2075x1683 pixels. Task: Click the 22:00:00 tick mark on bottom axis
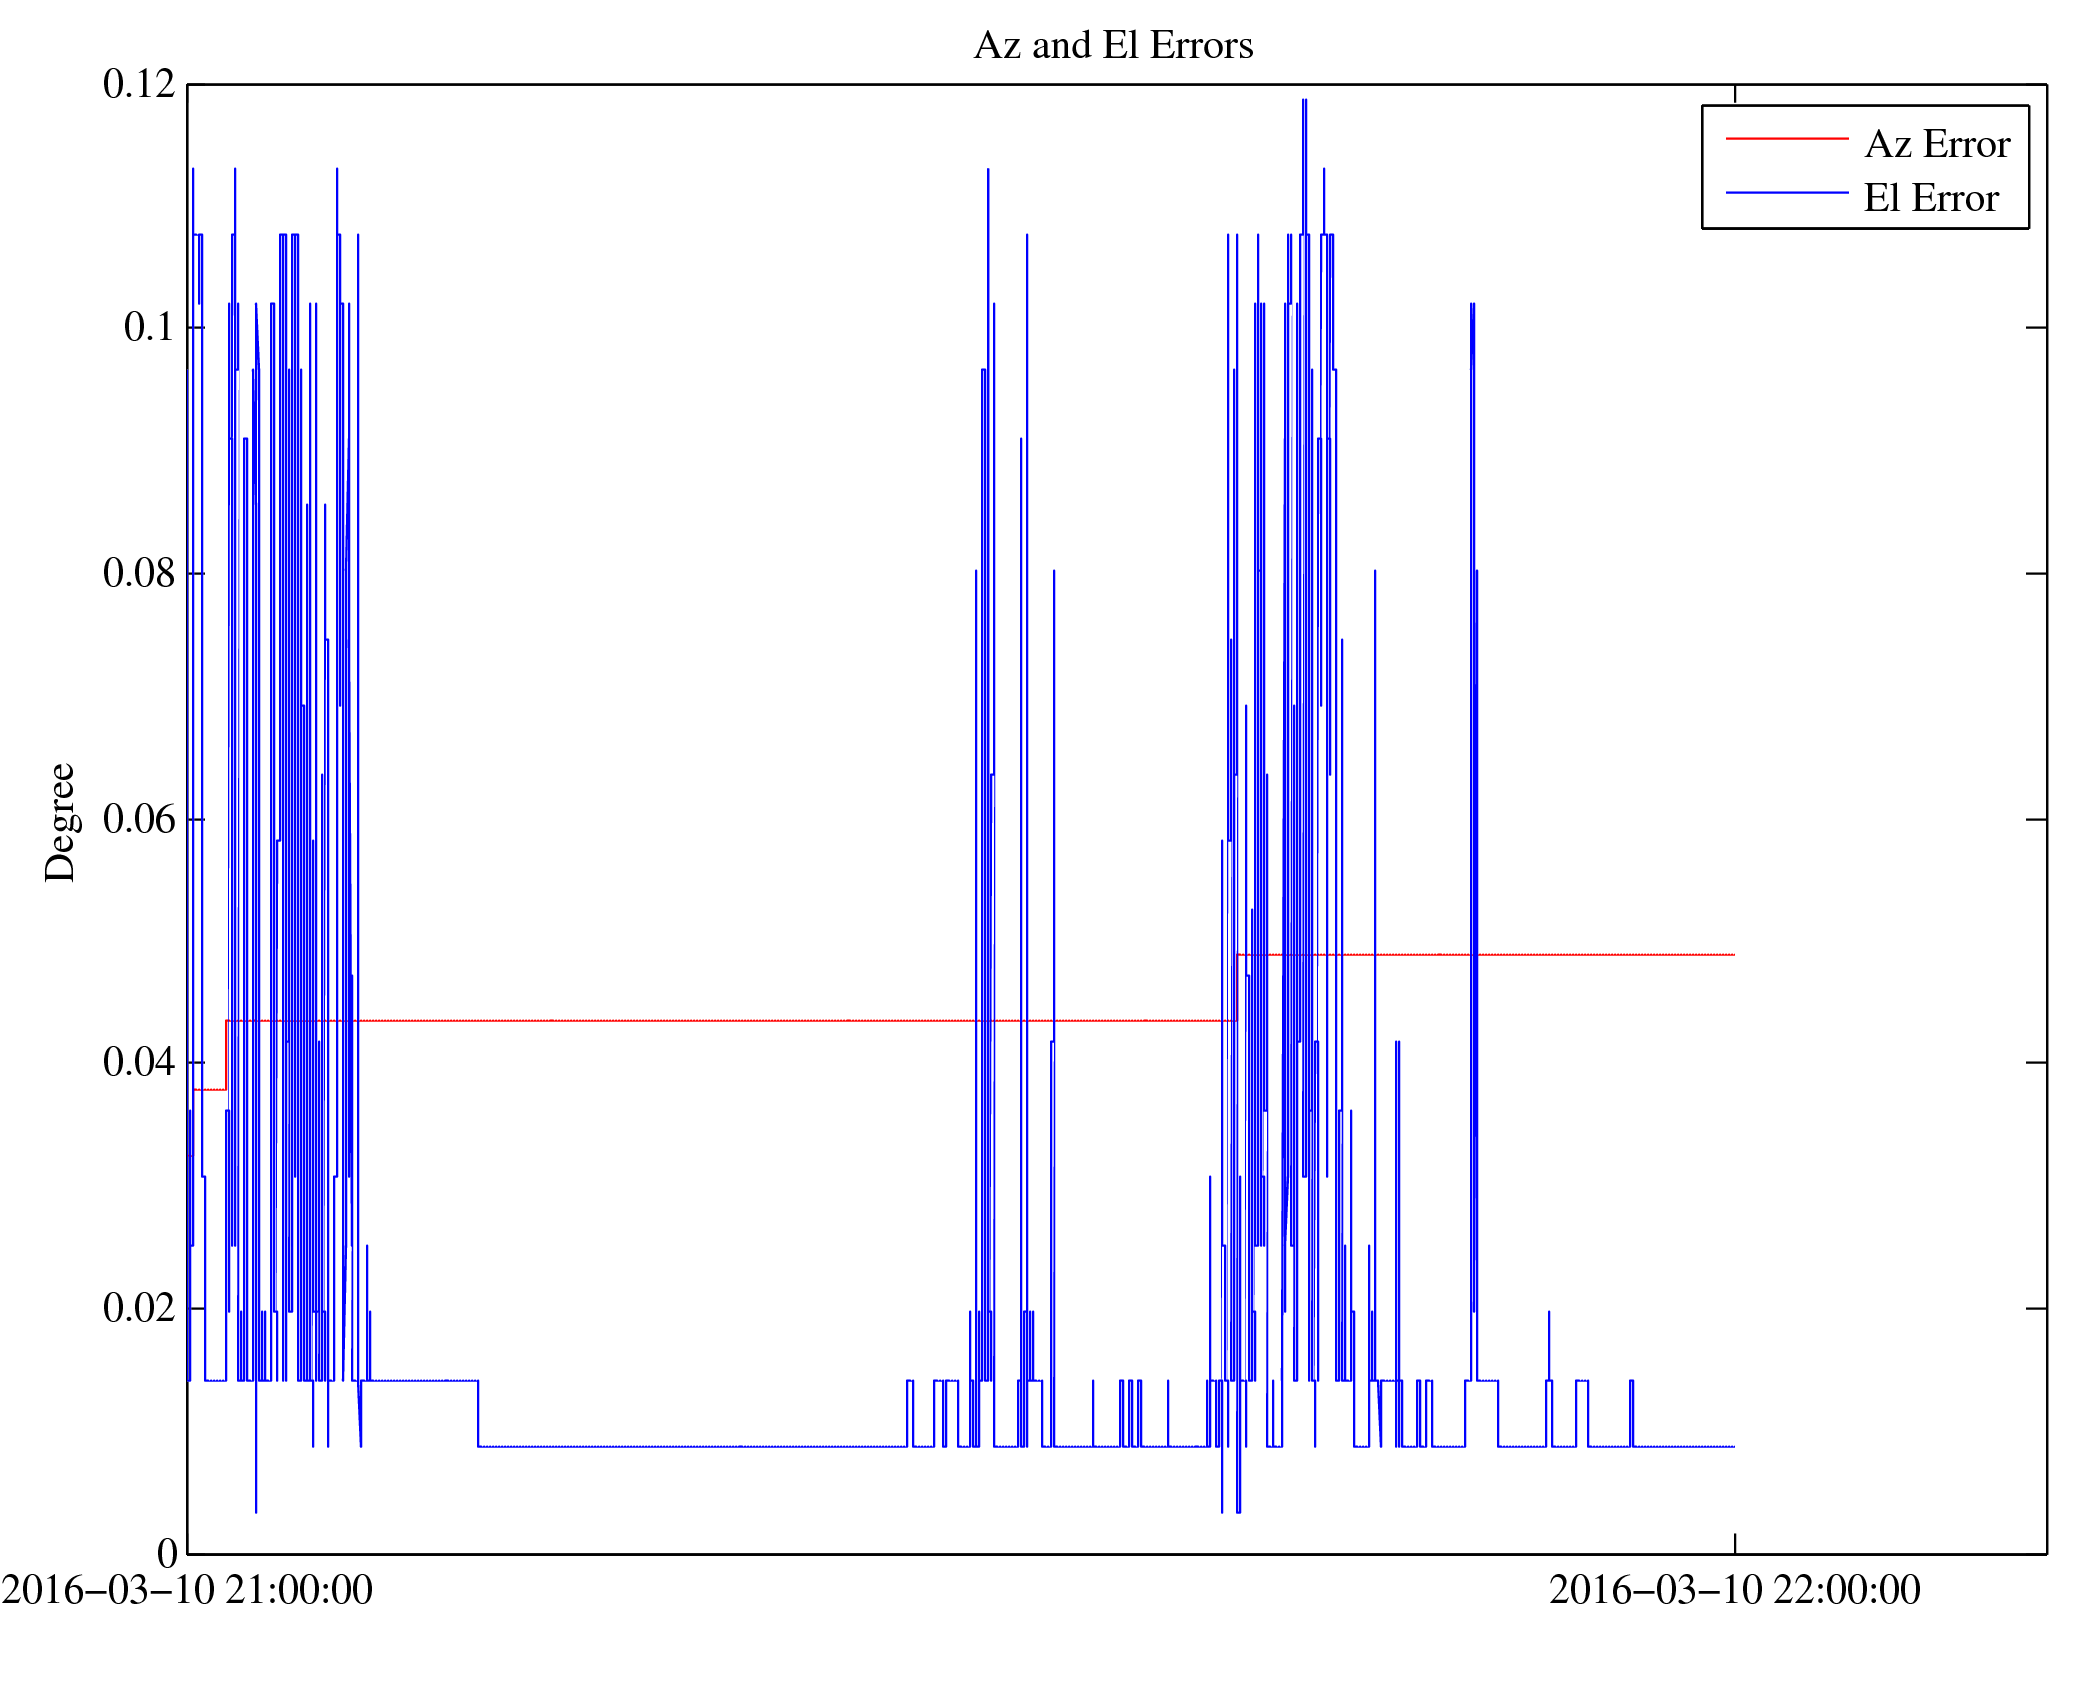coord(1734,1543)
